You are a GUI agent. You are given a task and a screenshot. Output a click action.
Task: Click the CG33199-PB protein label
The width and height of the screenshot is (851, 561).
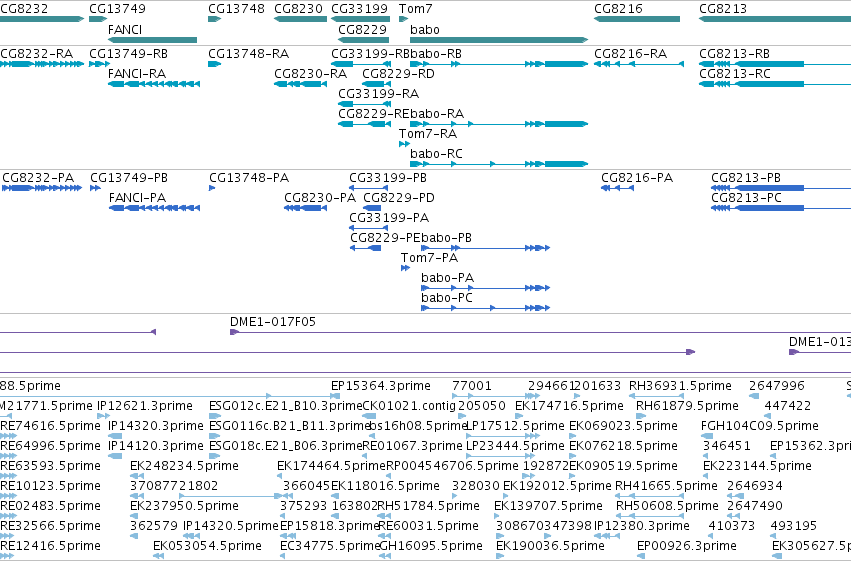click(x=388, y=178)
